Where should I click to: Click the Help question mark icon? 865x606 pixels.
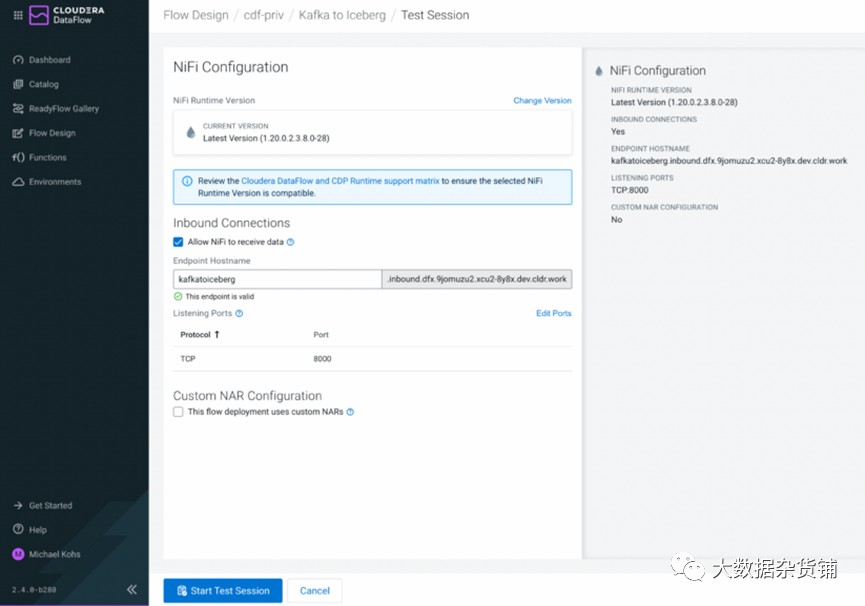pos(18,530)
